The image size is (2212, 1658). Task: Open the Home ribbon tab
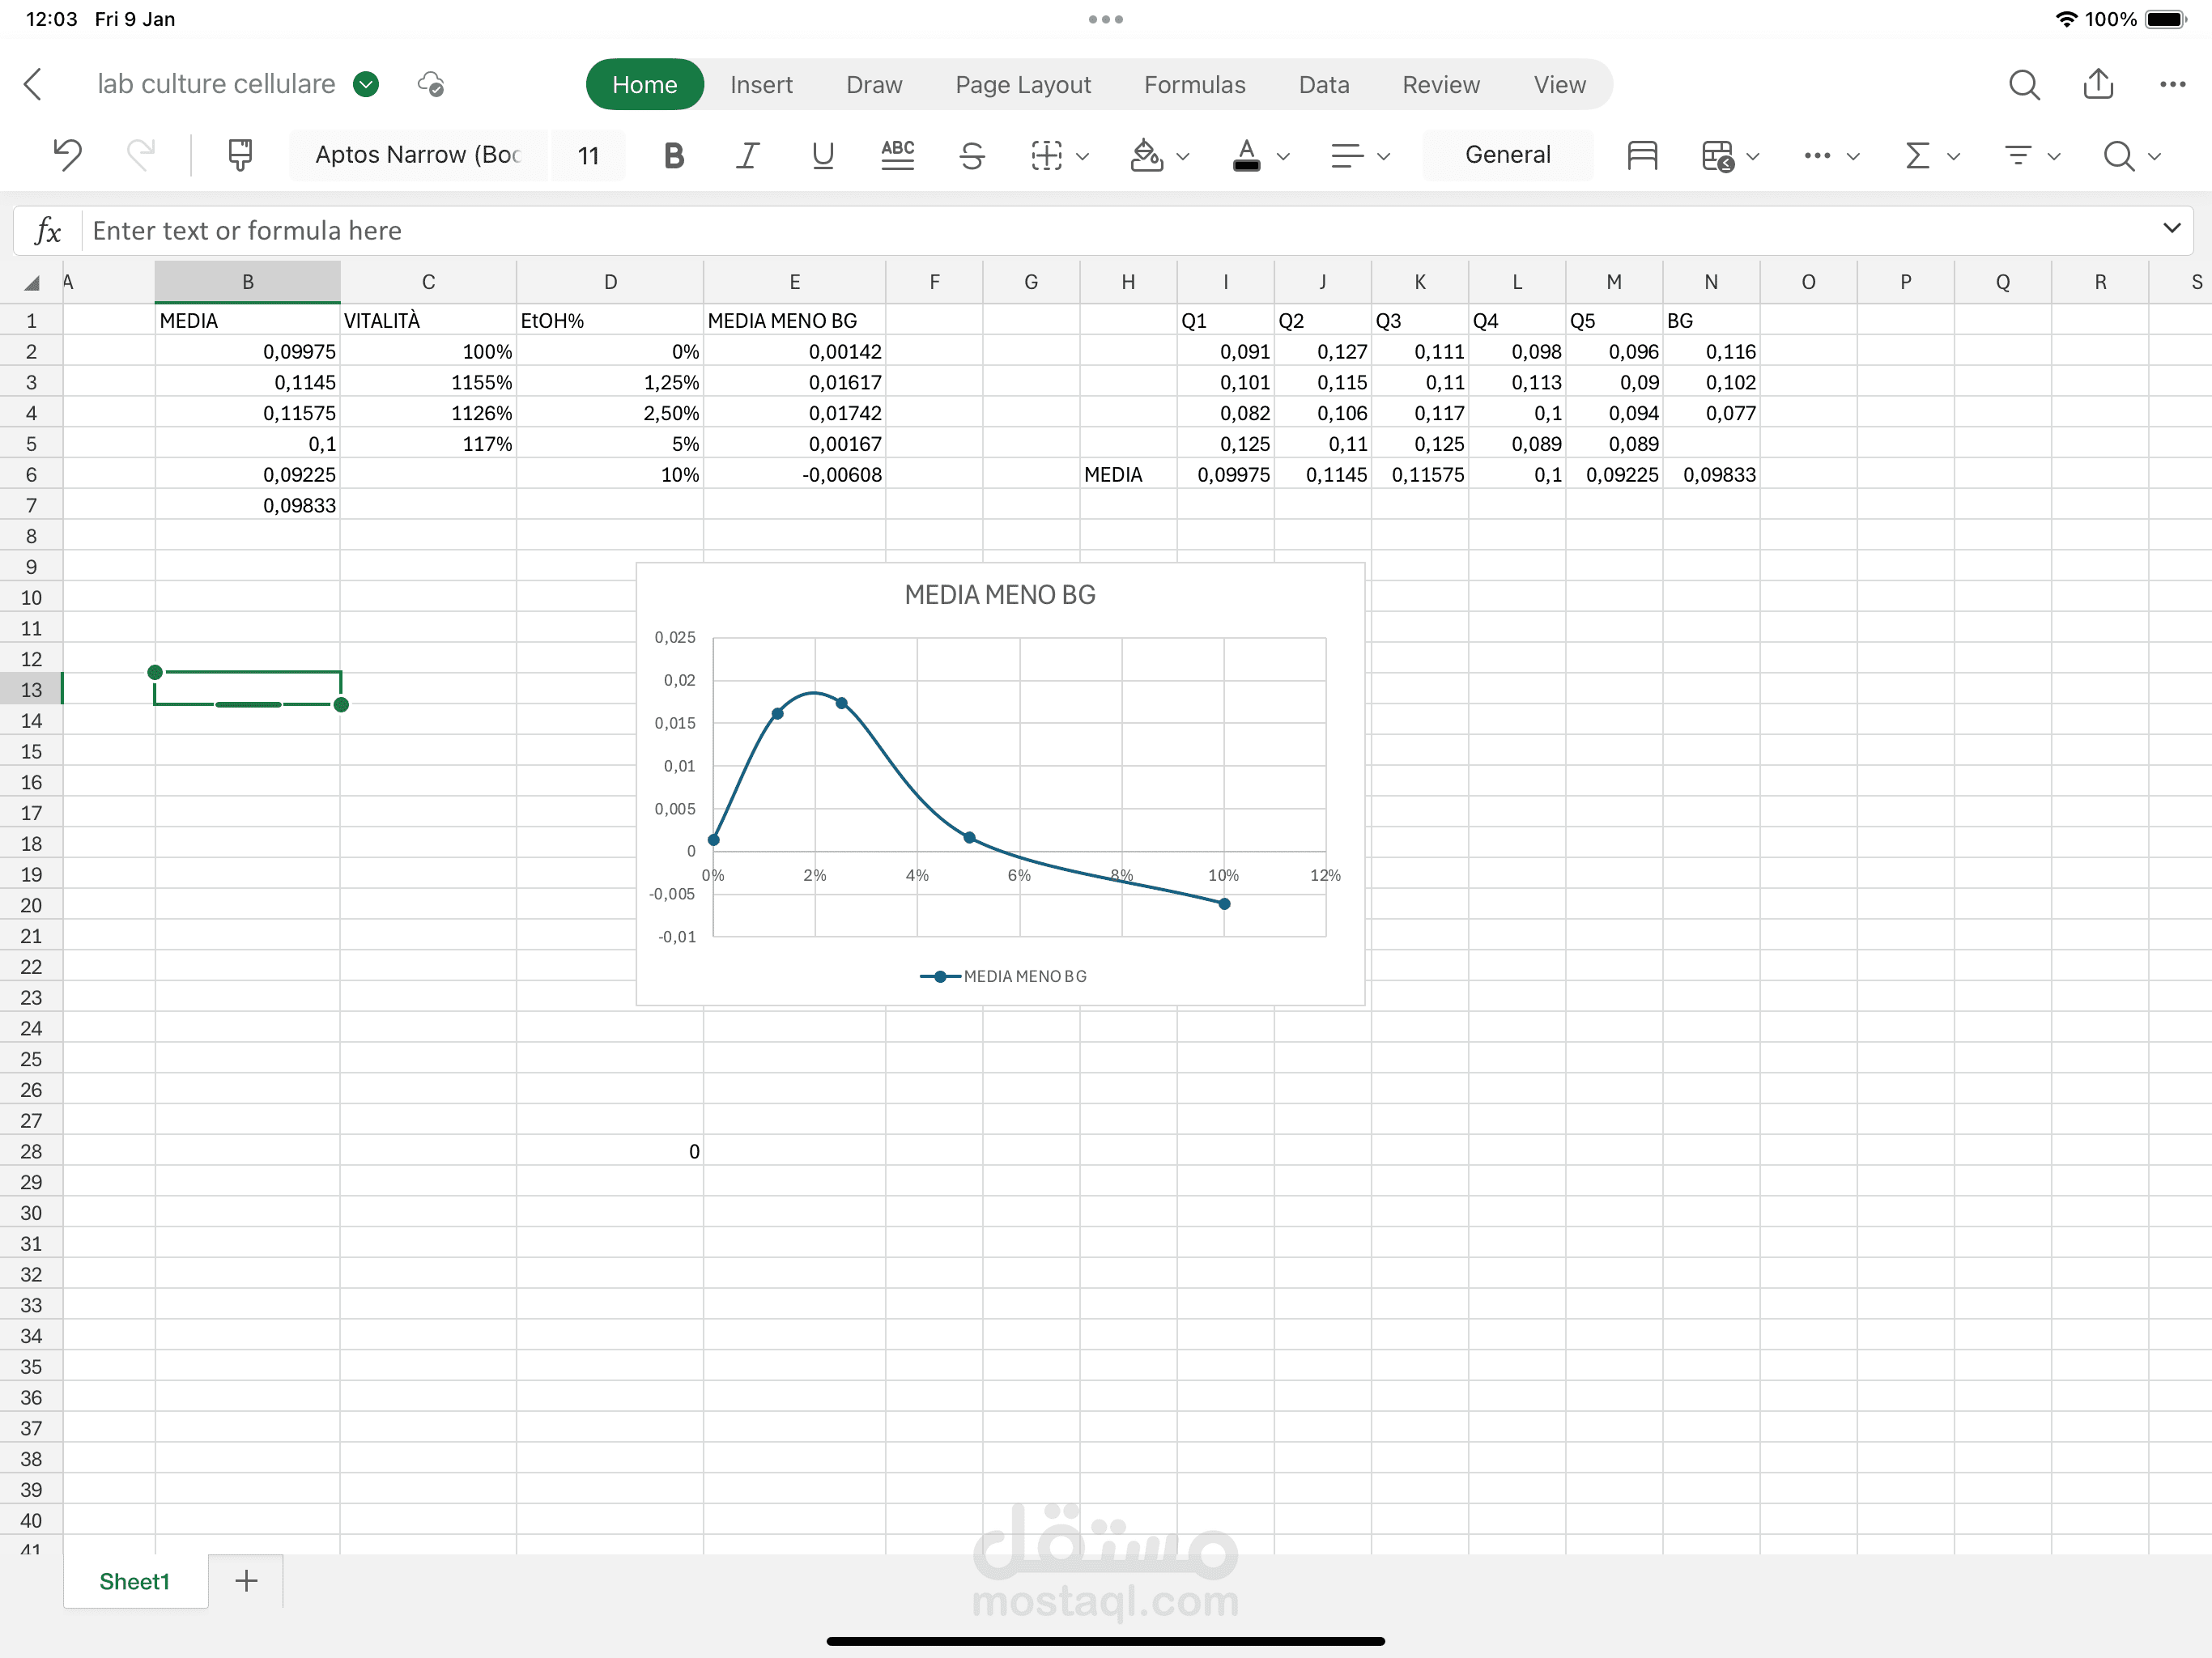[x=644, y=85]
